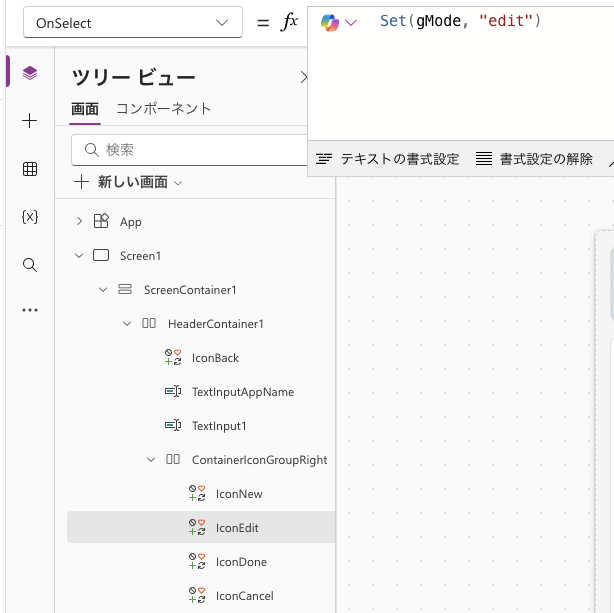The image size is (614, 613).
Task: Click the Insert plus icon in sidebar
Action: 30,121
